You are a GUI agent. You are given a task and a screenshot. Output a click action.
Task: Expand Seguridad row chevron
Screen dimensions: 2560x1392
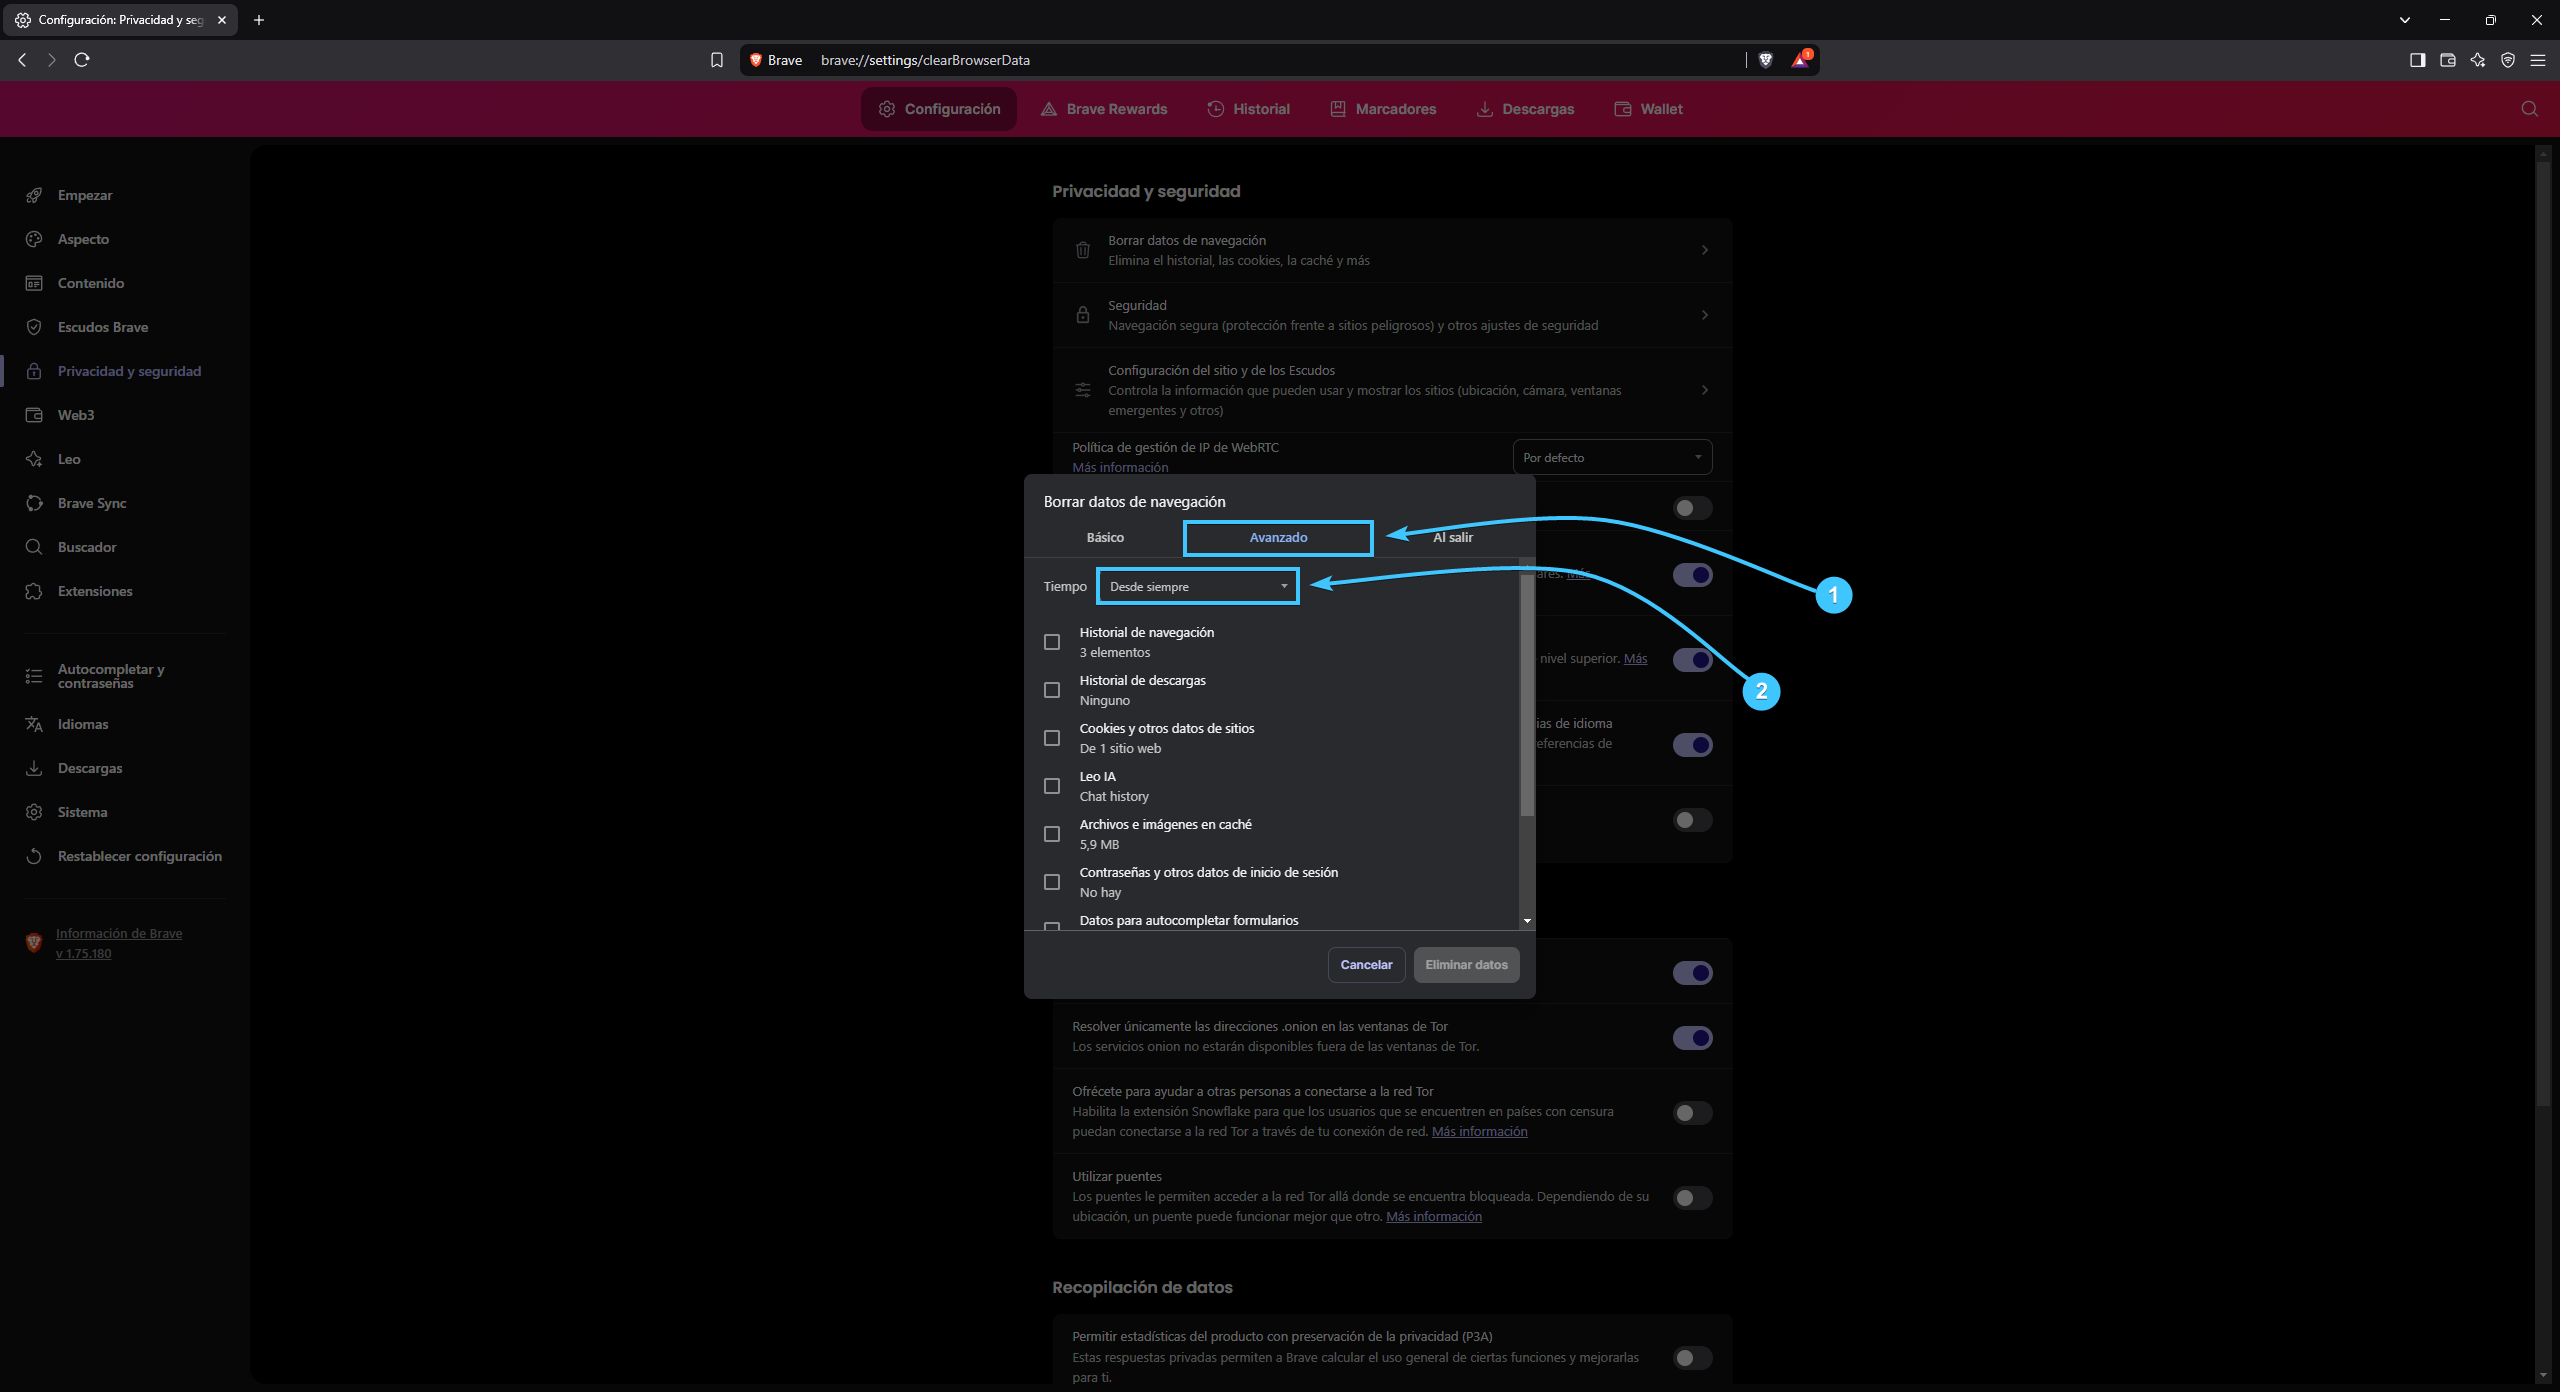point(1705,315)
